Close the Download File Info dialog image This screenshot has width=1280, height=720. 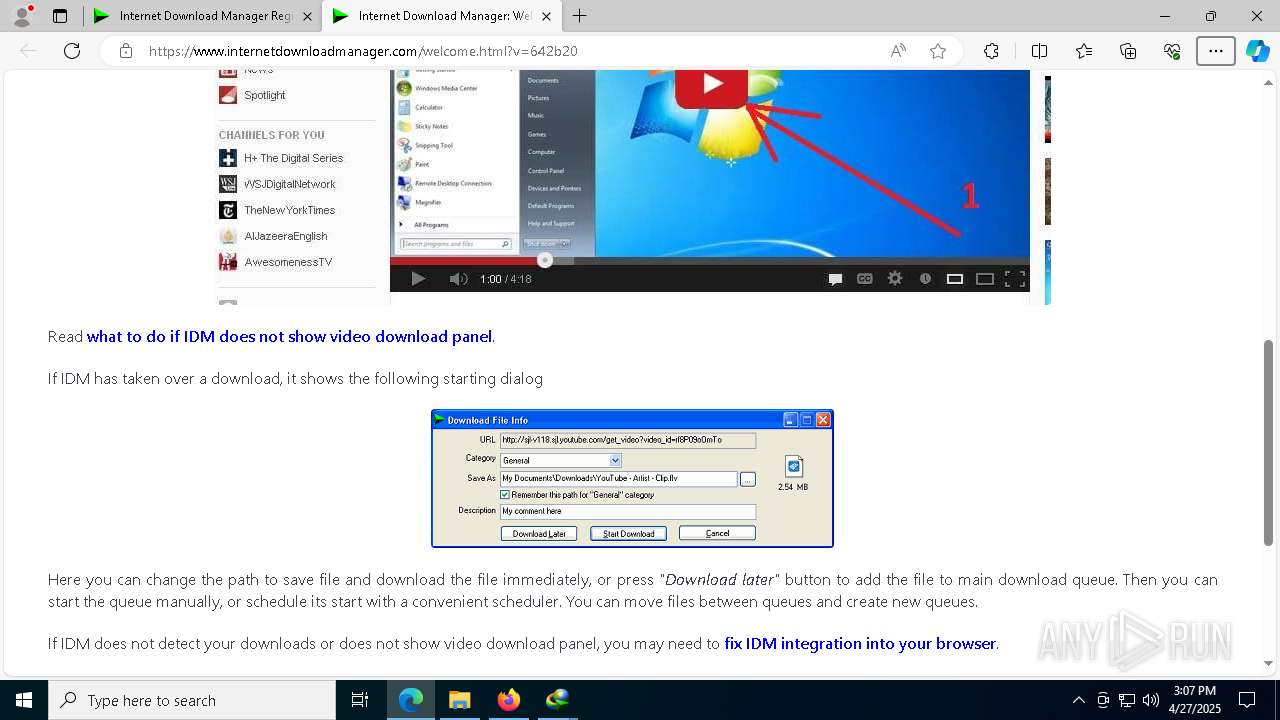click(x=823, y=420)
